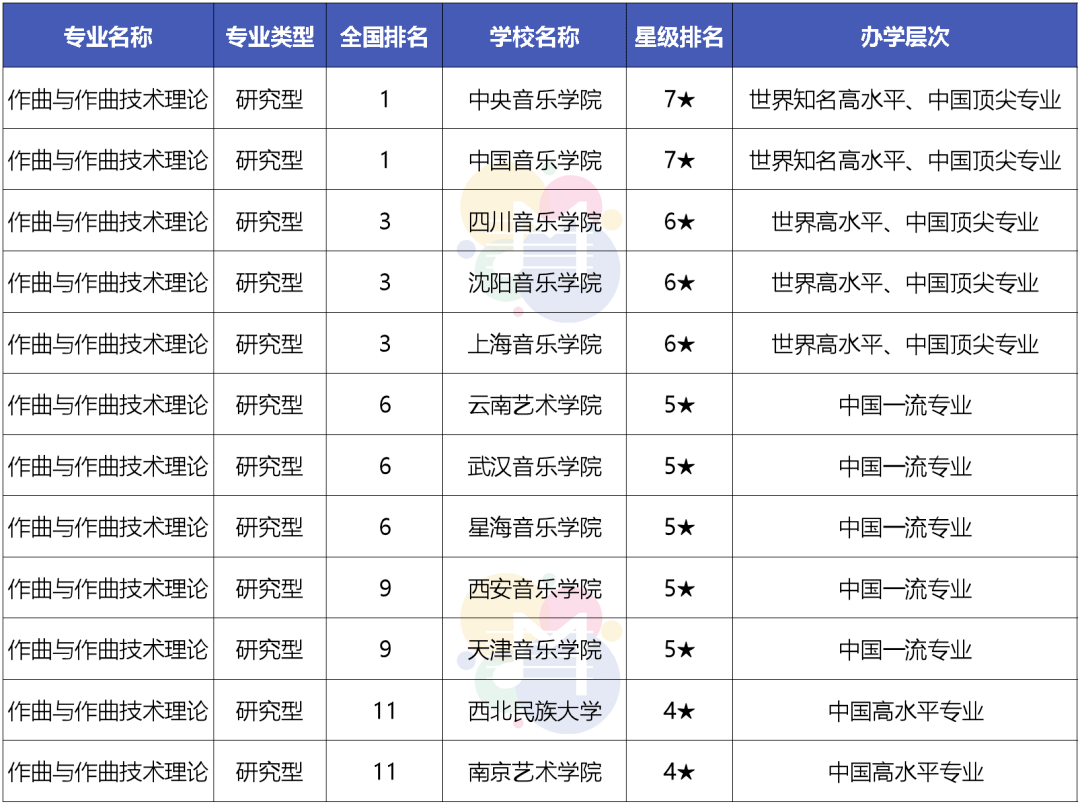Screen dimensions: 1080x806
Task: Select the 中央音乐学院 cell
Action: click(x=535, y=100)
